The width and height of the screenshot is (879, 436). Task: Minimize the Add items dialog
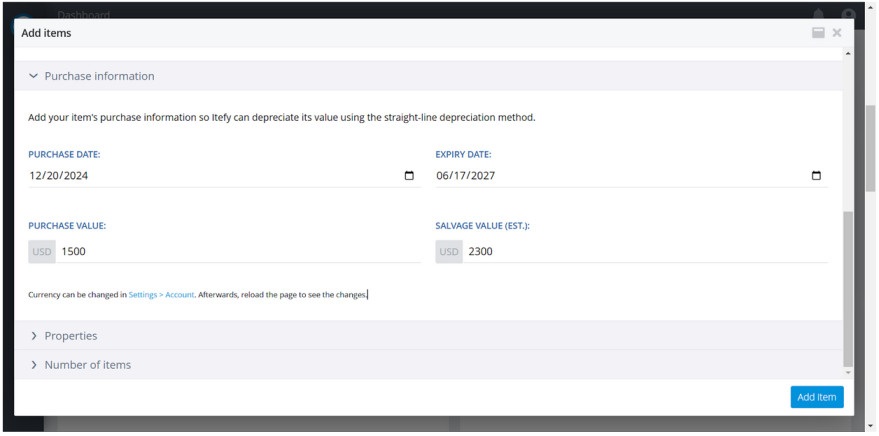[818, 33]
